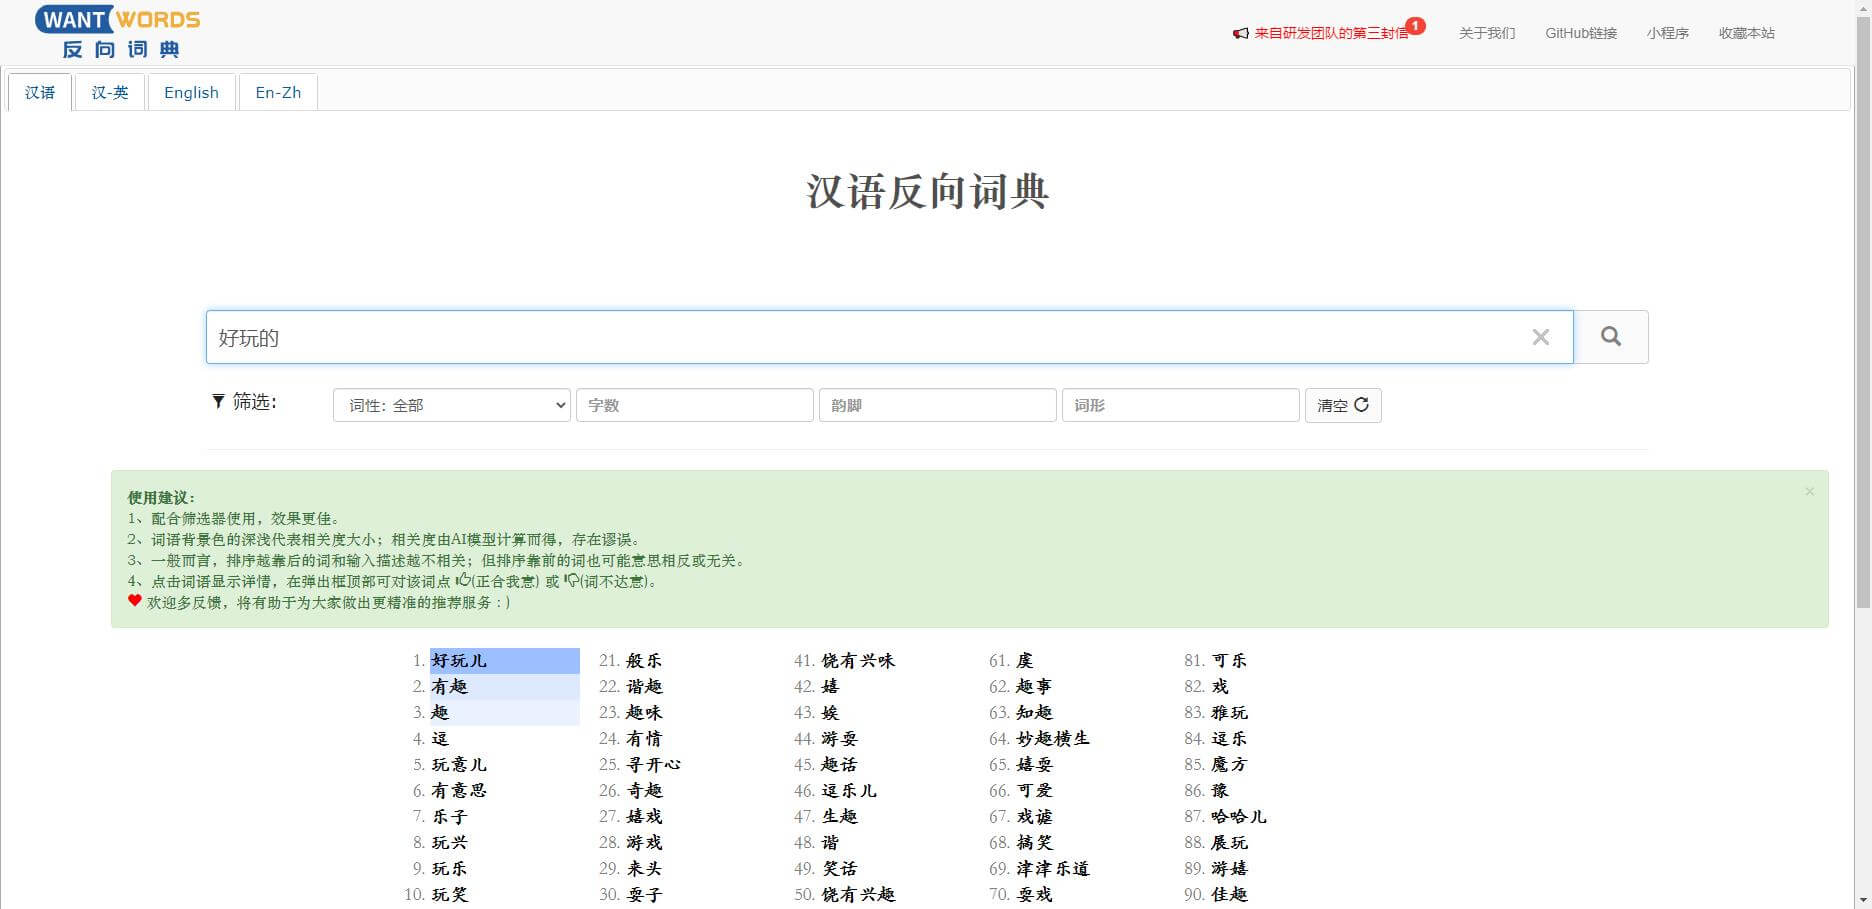Click the 韵脚 rhyme filter field

[937, 405]
